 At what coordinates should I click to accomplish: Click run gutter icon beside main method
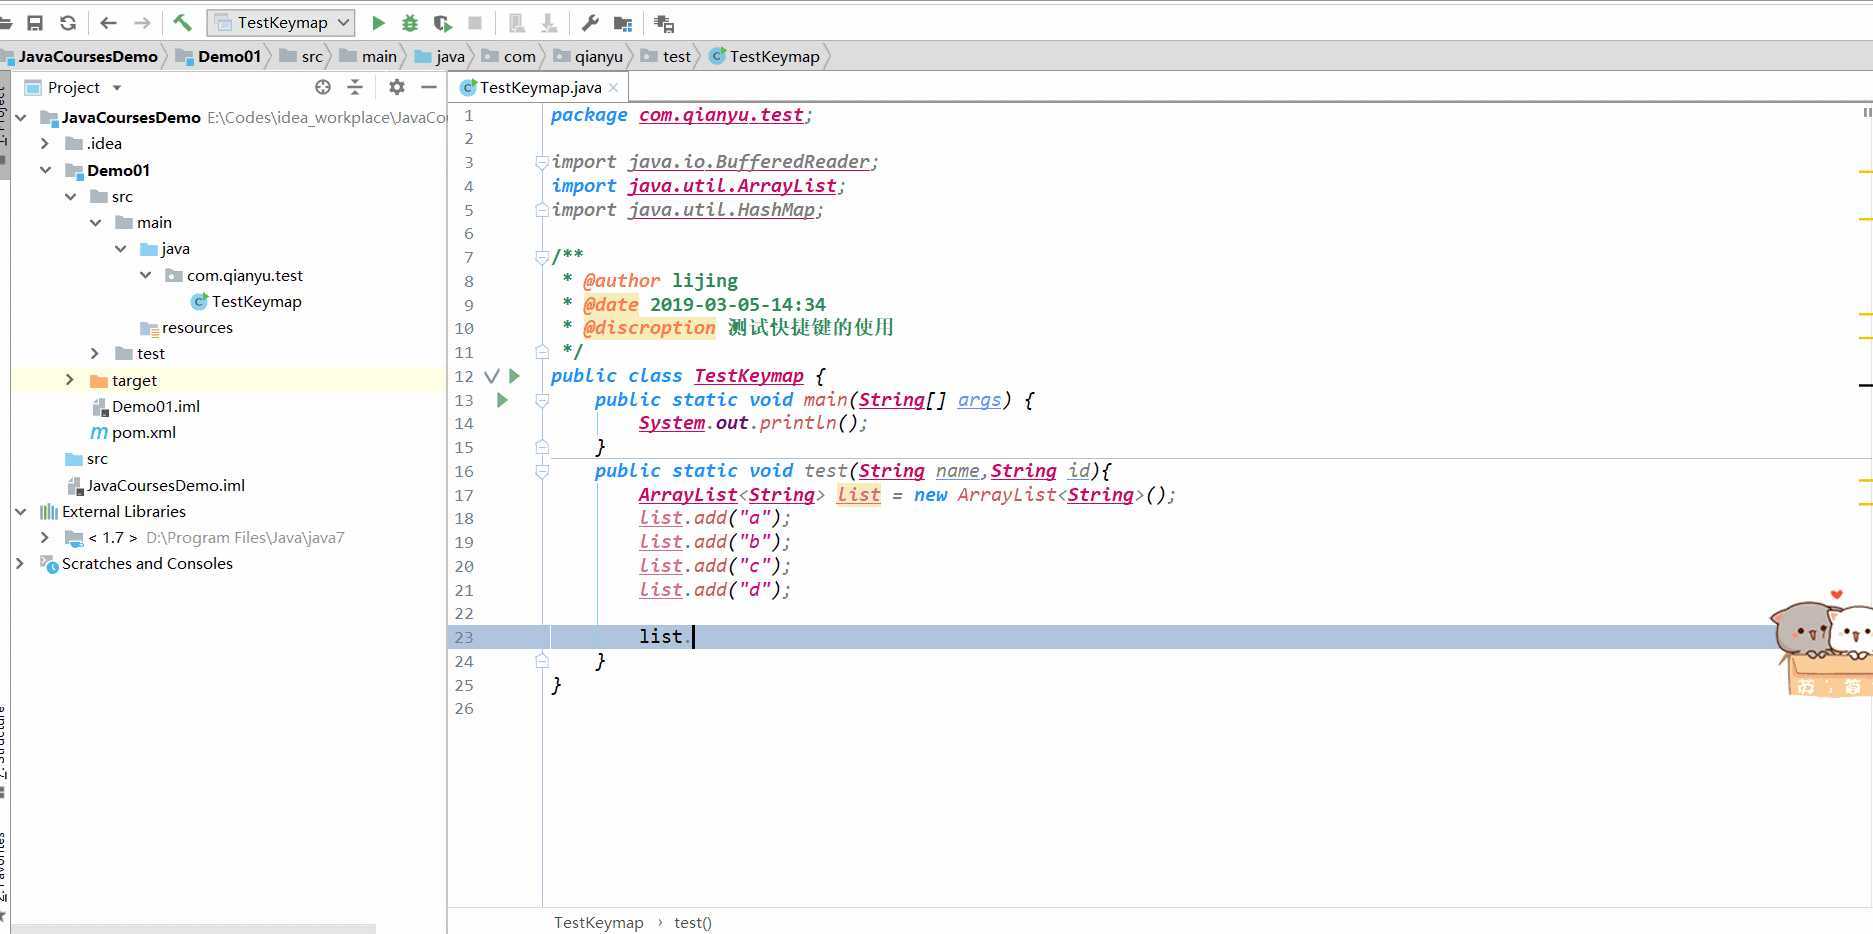click(x=502, y=400)
